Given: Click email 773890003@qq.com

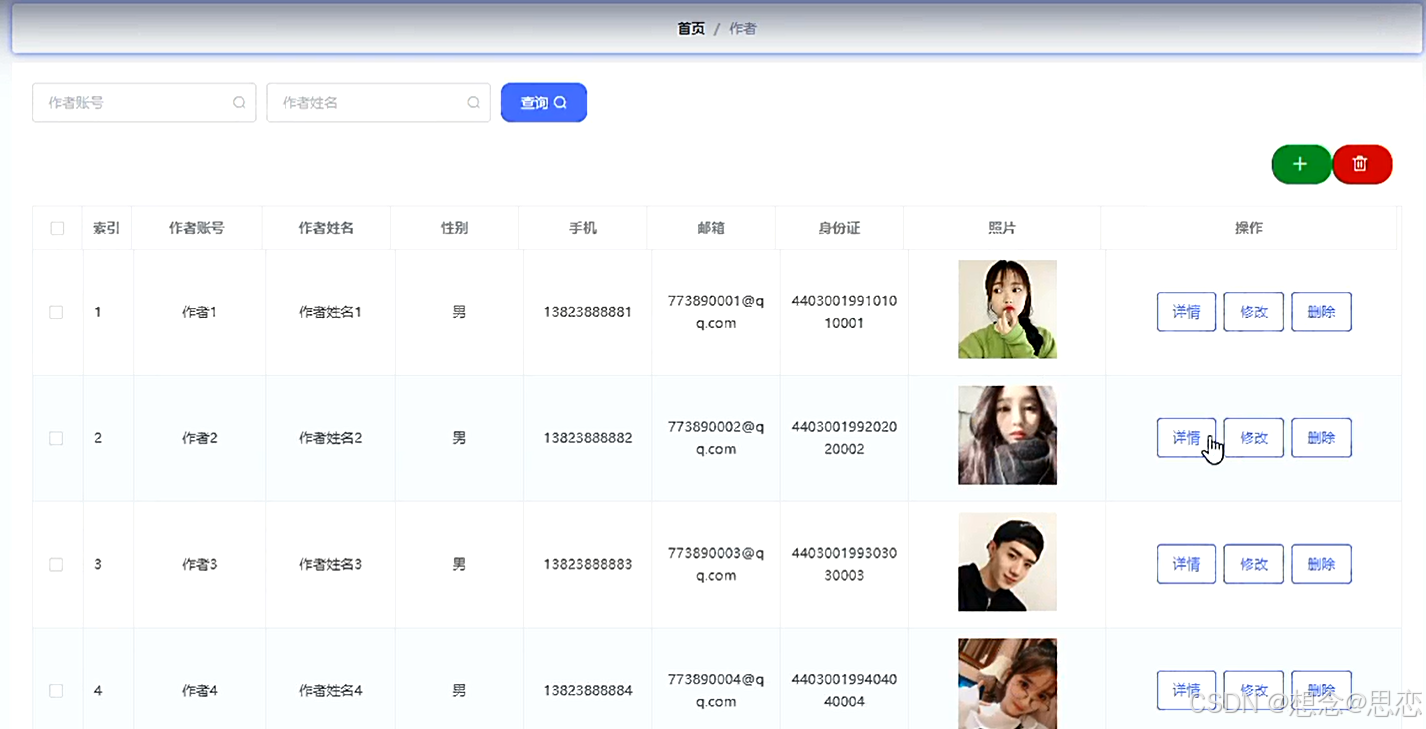Looking at the screenshot, I should (716, 564).
